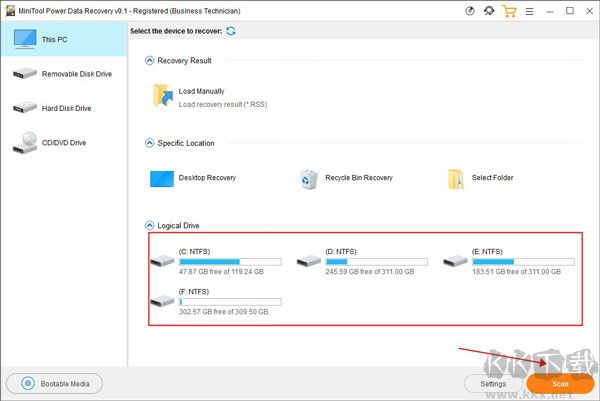The width and height of the screenshot is (600, 401).
Task: Click the Select Folder icon
Action: 456,179
